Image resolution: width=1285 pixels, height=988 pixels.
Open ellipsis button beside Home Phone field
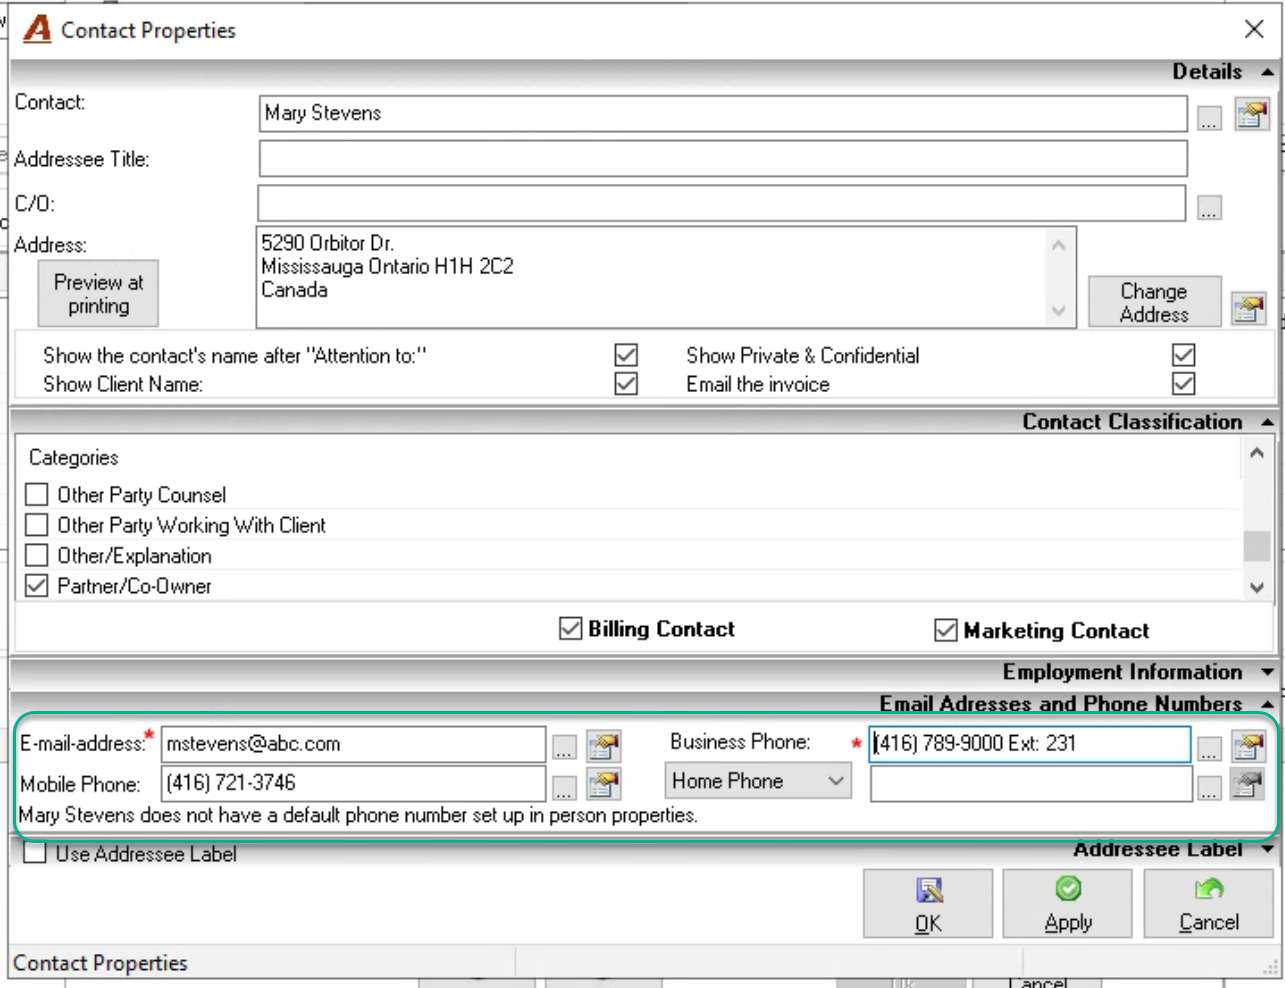(x=1209, y=788)
